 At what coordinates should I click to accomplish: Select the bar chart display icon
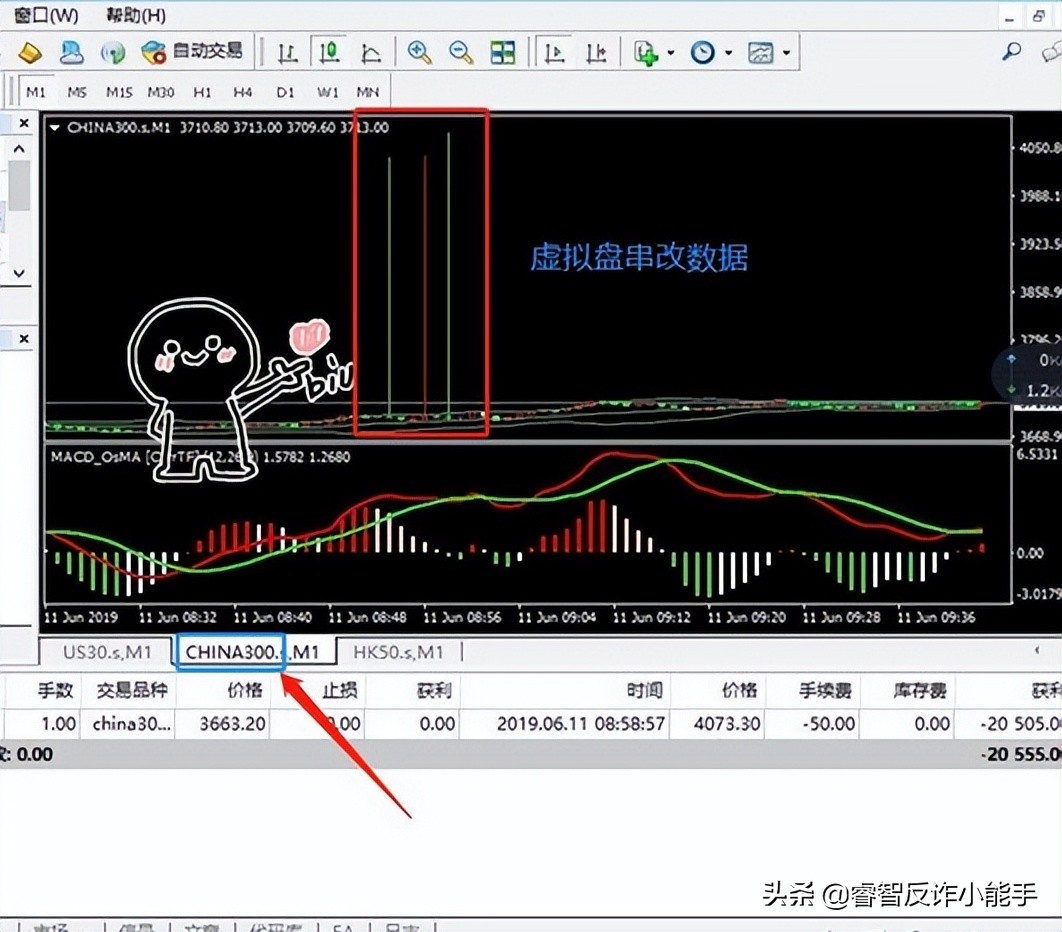click(x=287, y=52)
